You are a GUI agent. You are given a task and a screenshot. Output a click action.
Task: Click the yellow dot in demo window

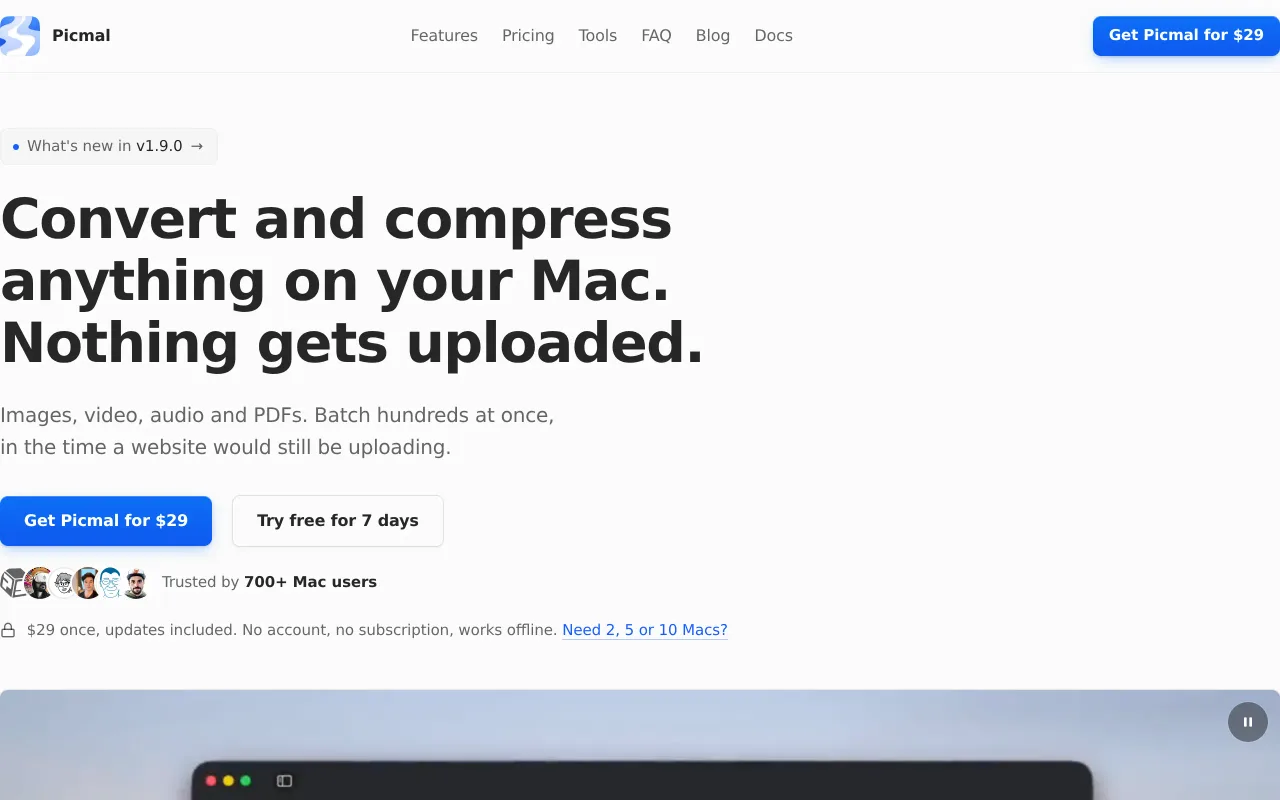[x=228, y=781]
